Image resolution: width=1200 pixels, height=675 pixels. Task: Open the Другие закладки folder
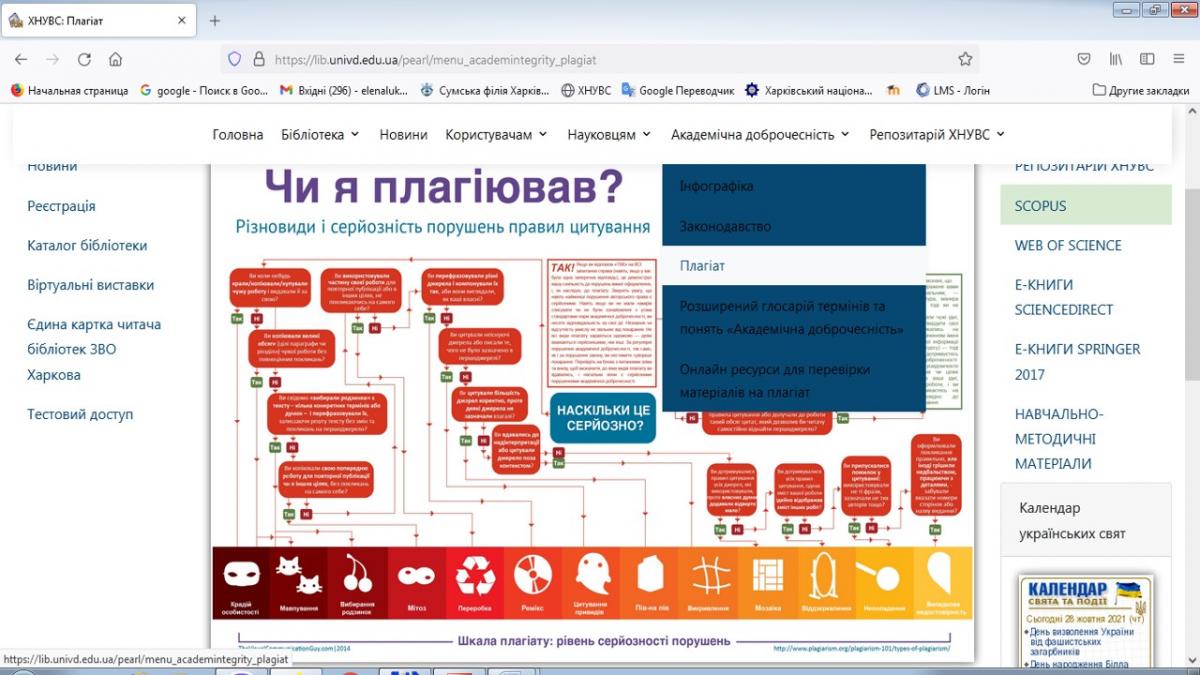pos(1141,90)
